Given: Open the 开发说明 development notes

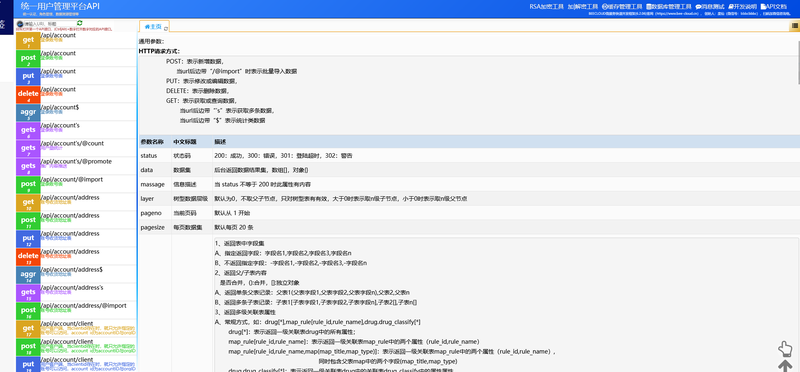Looking at the screenshot, I should pyautogui.click(x=743, y=7).
